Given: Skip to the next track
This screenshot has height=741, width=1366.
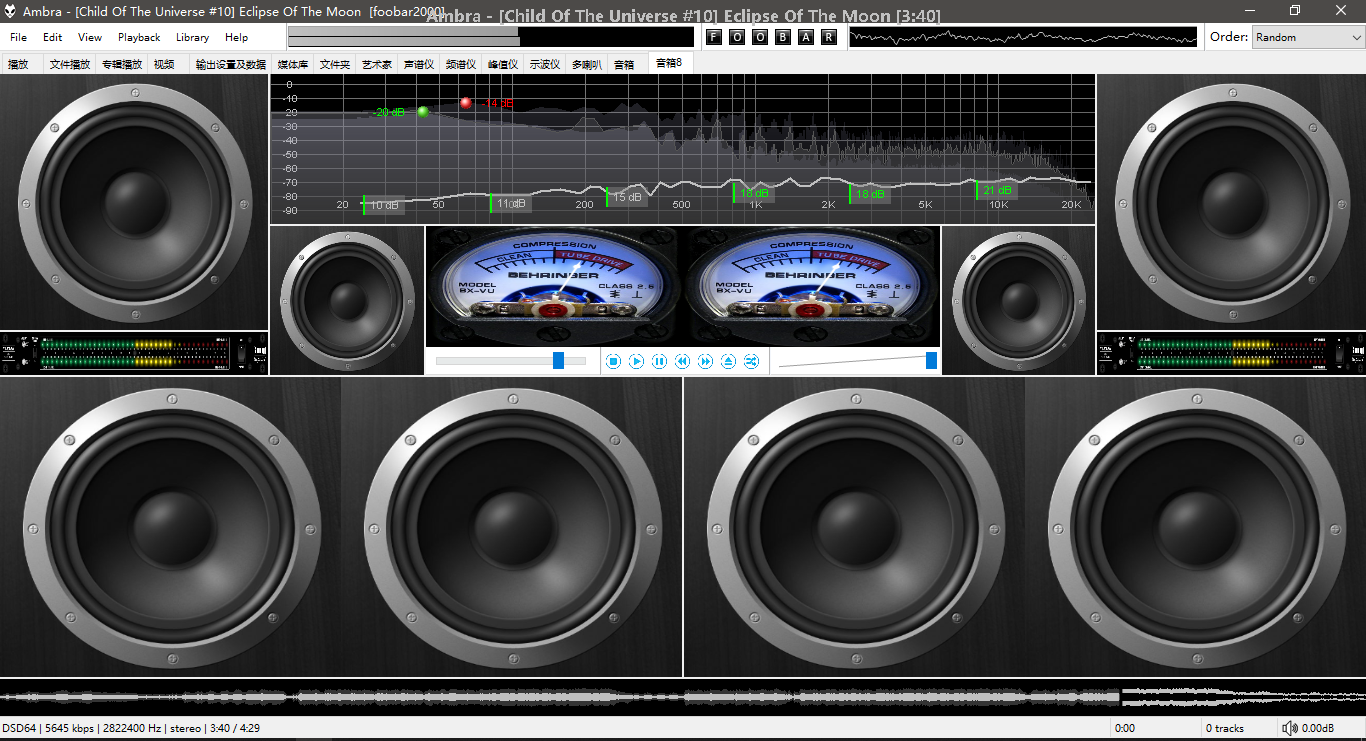Looking at the screenshot, I should 706,361.
